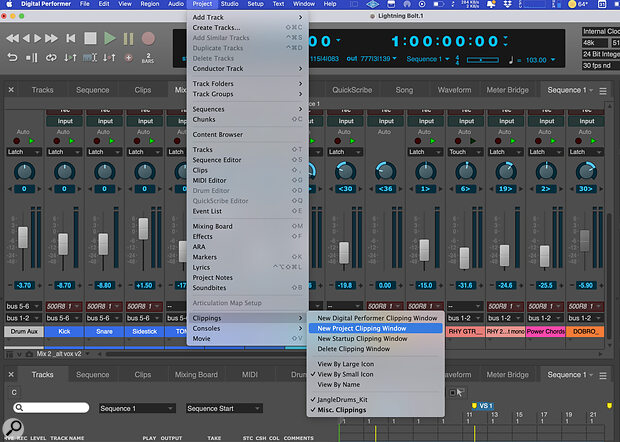620x442 pixels.
Task: Toggle the memory cycle loop icon
Action: point(51,58)
